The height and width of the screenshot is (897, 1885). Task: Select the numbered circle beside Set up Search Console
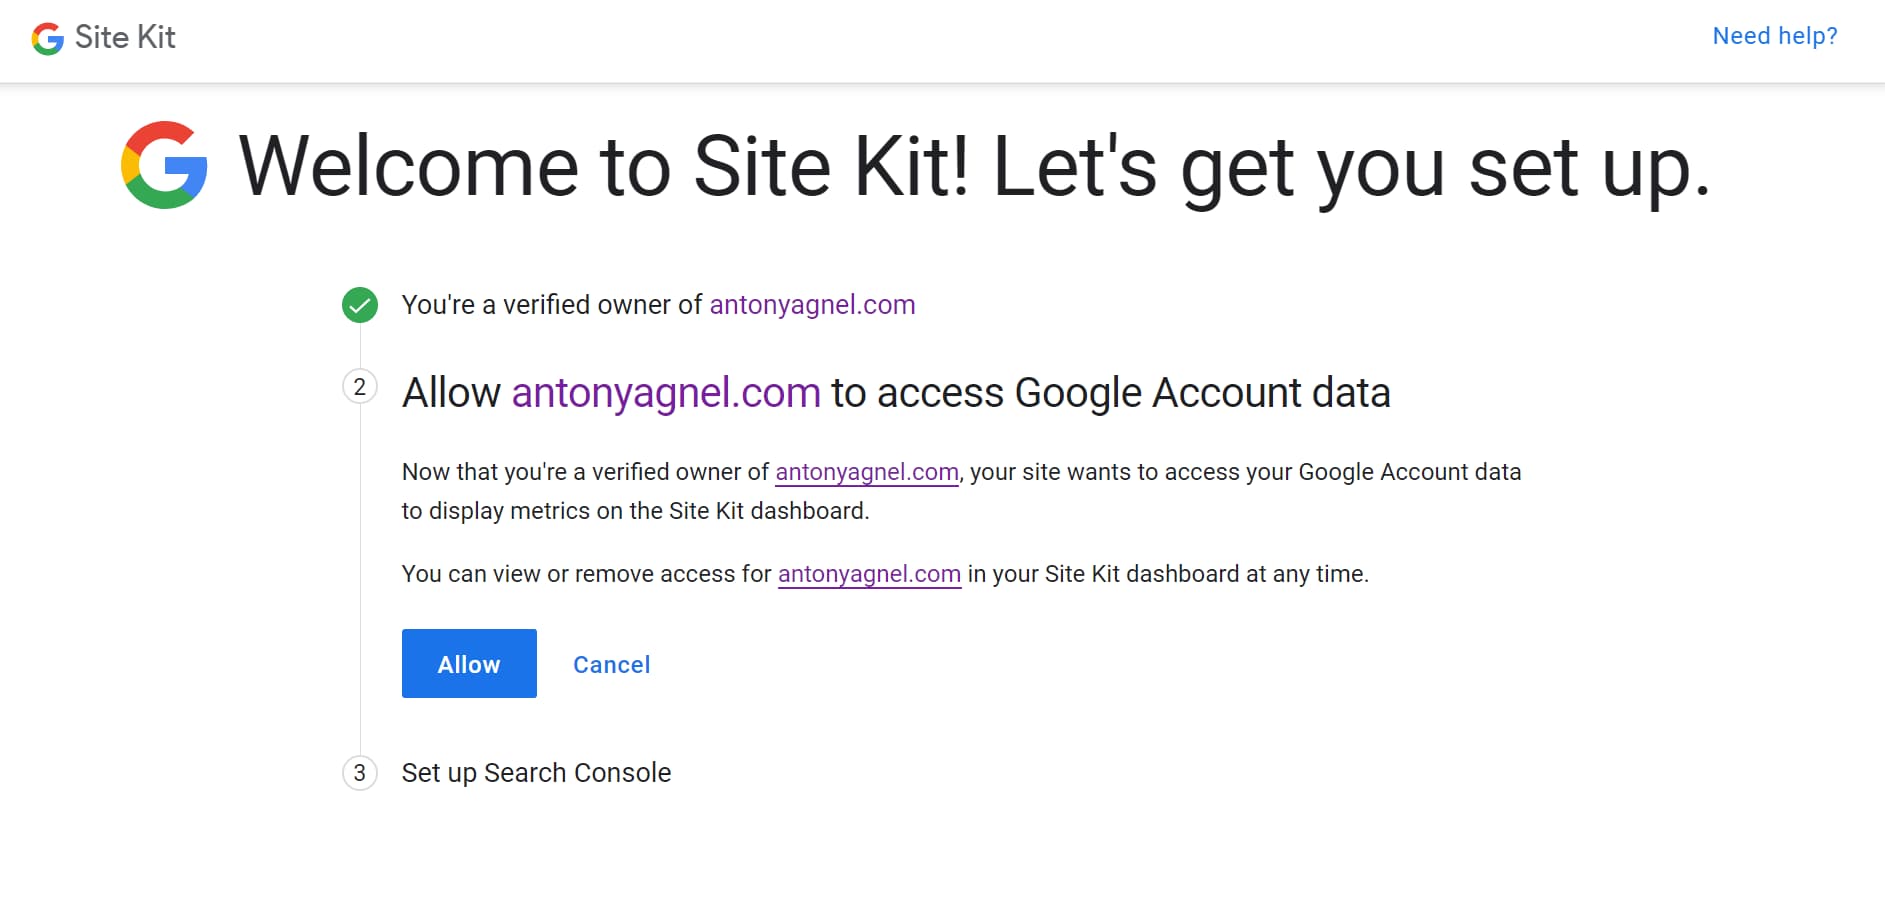359,773
